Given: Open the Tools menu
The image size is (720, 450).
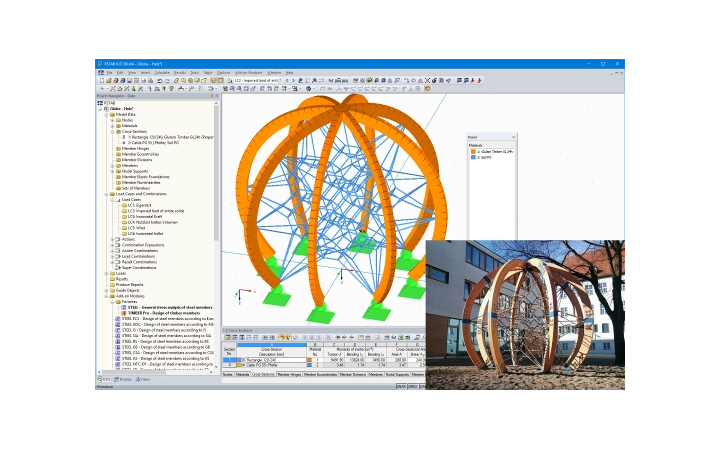Looking at the screenshot, I should 195,73.
